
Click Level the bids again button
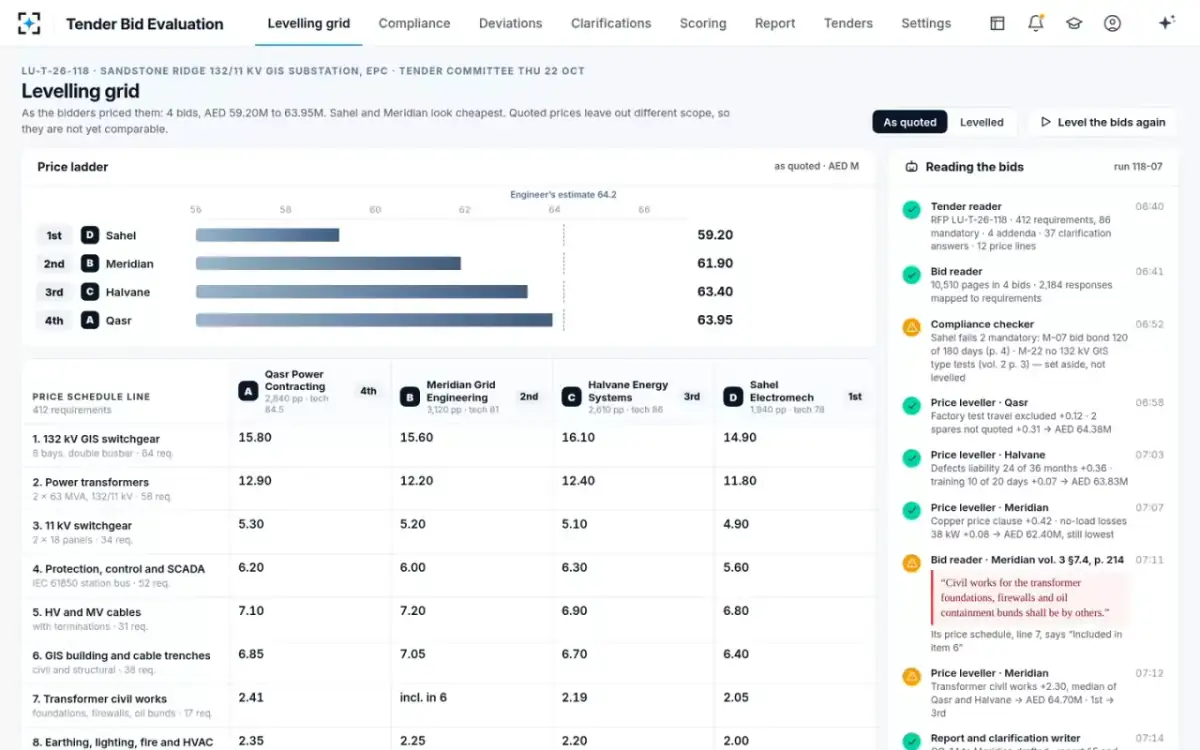(x=1103, y=122)
